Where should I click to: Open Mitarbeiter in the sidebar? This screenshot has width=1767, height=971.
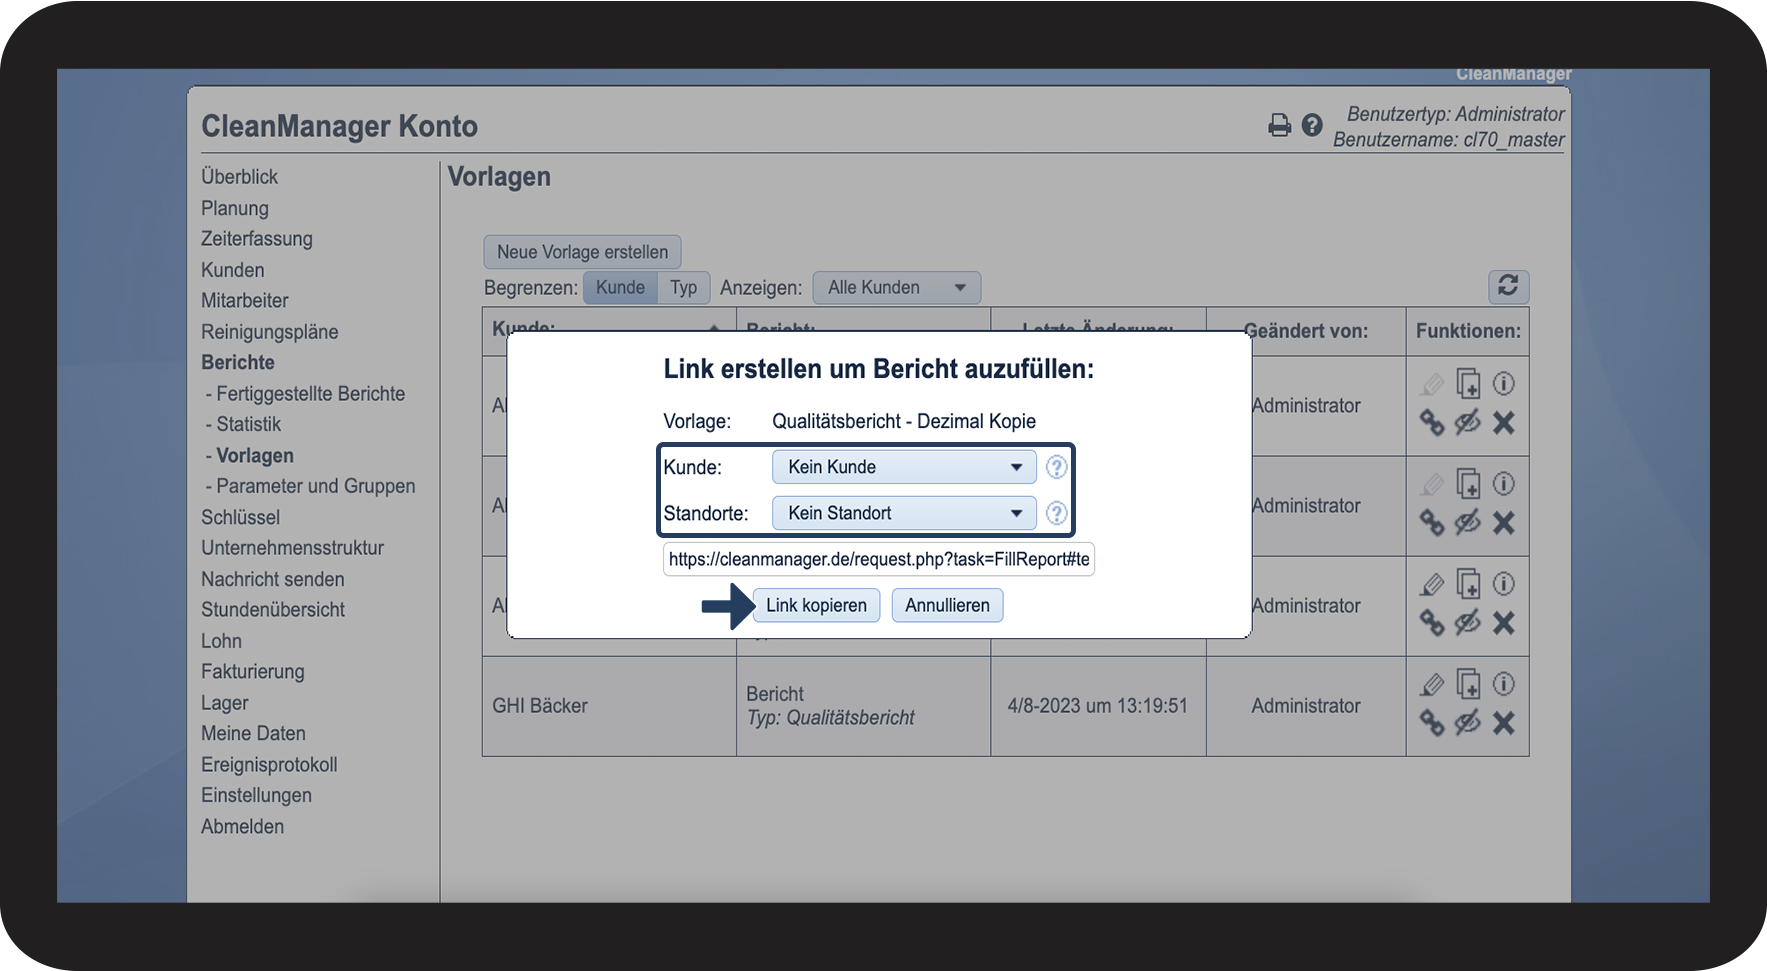245,301
